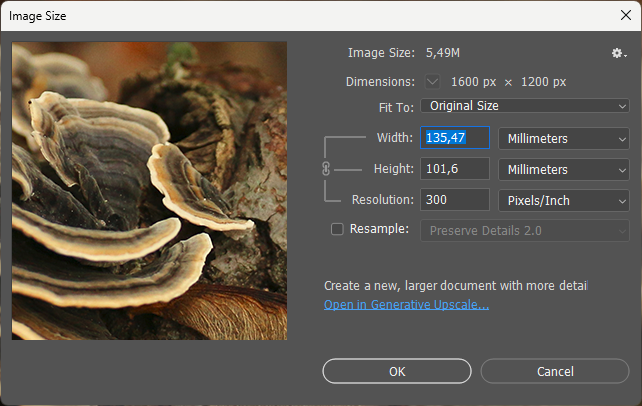642x406 pixels.
Task: Expand the Dimensions unit chevron
Action: click(x=432, y=81)
